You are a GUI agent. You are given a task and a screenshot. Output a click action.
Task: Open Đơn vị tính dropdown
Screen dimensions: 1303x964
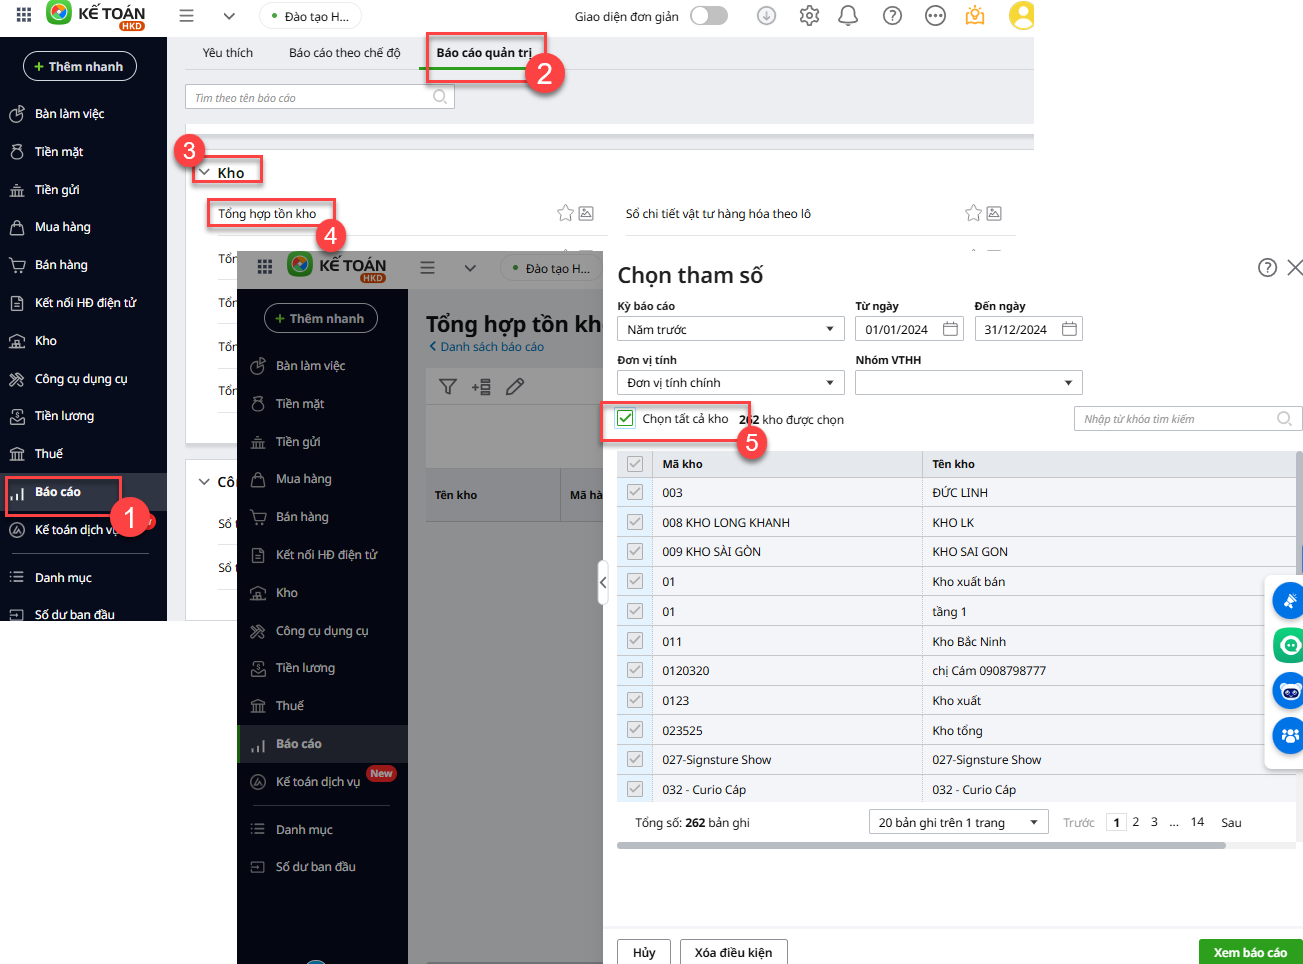[730, 383]
